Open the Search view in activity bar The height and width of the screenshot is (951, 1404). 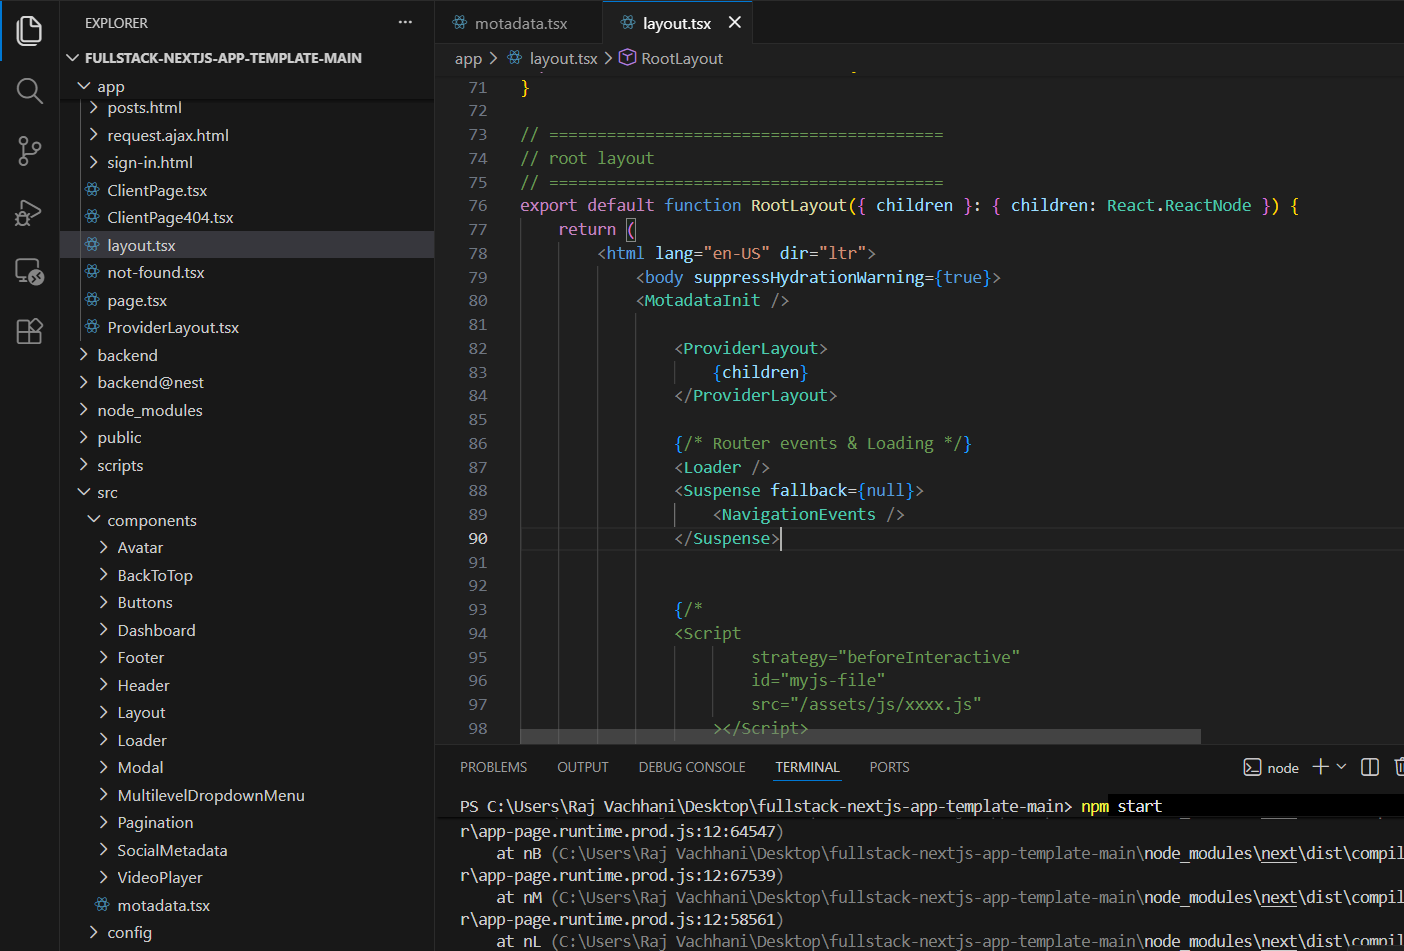tap(30, 91)
